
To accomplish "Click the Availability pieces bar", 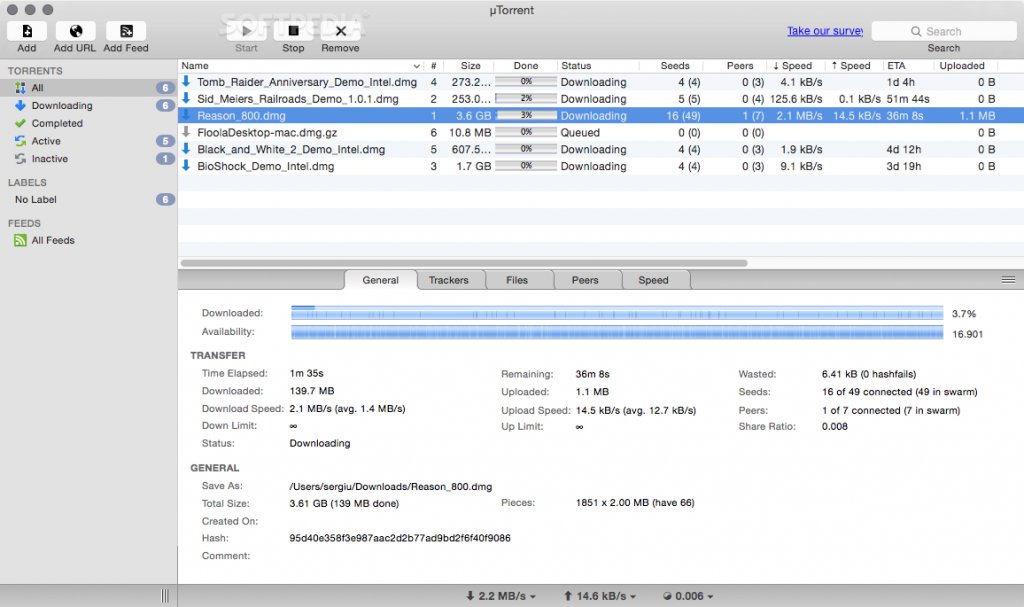I will tap(617, 333).
